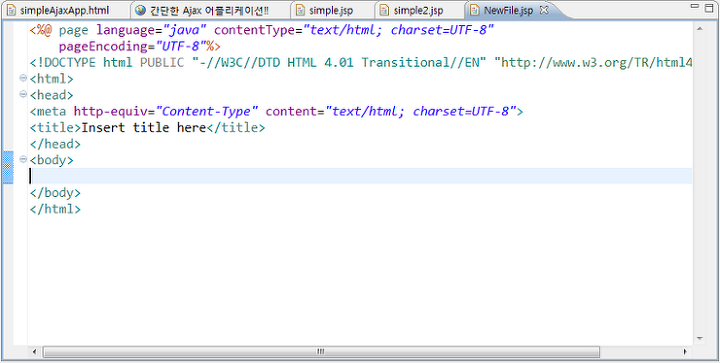Click the "http-equiv" attribute
Viewport: 720px width, 363px height.
(x=111, y=112)
